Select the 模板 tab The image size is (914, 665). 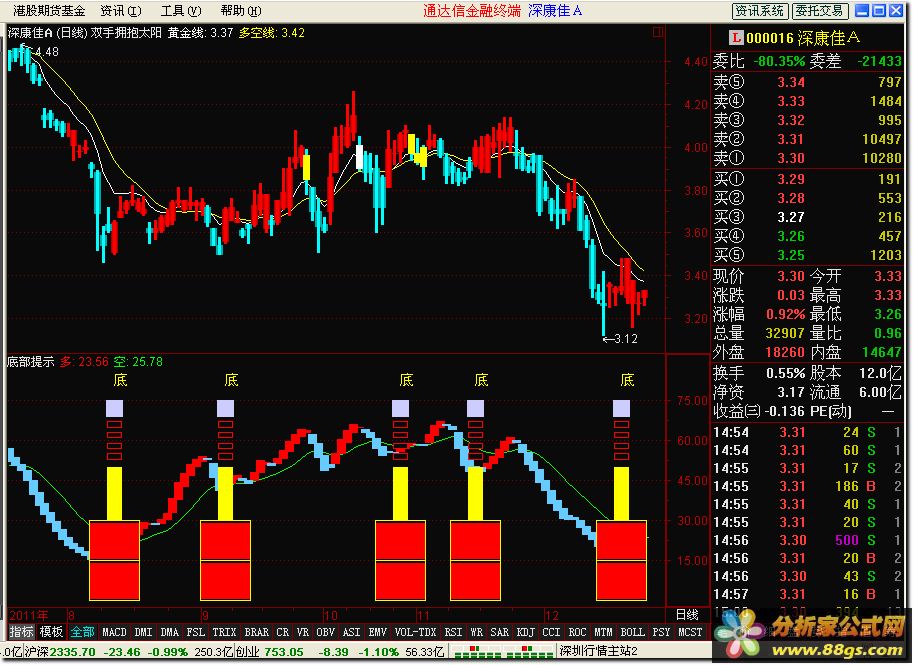[51, 632]
